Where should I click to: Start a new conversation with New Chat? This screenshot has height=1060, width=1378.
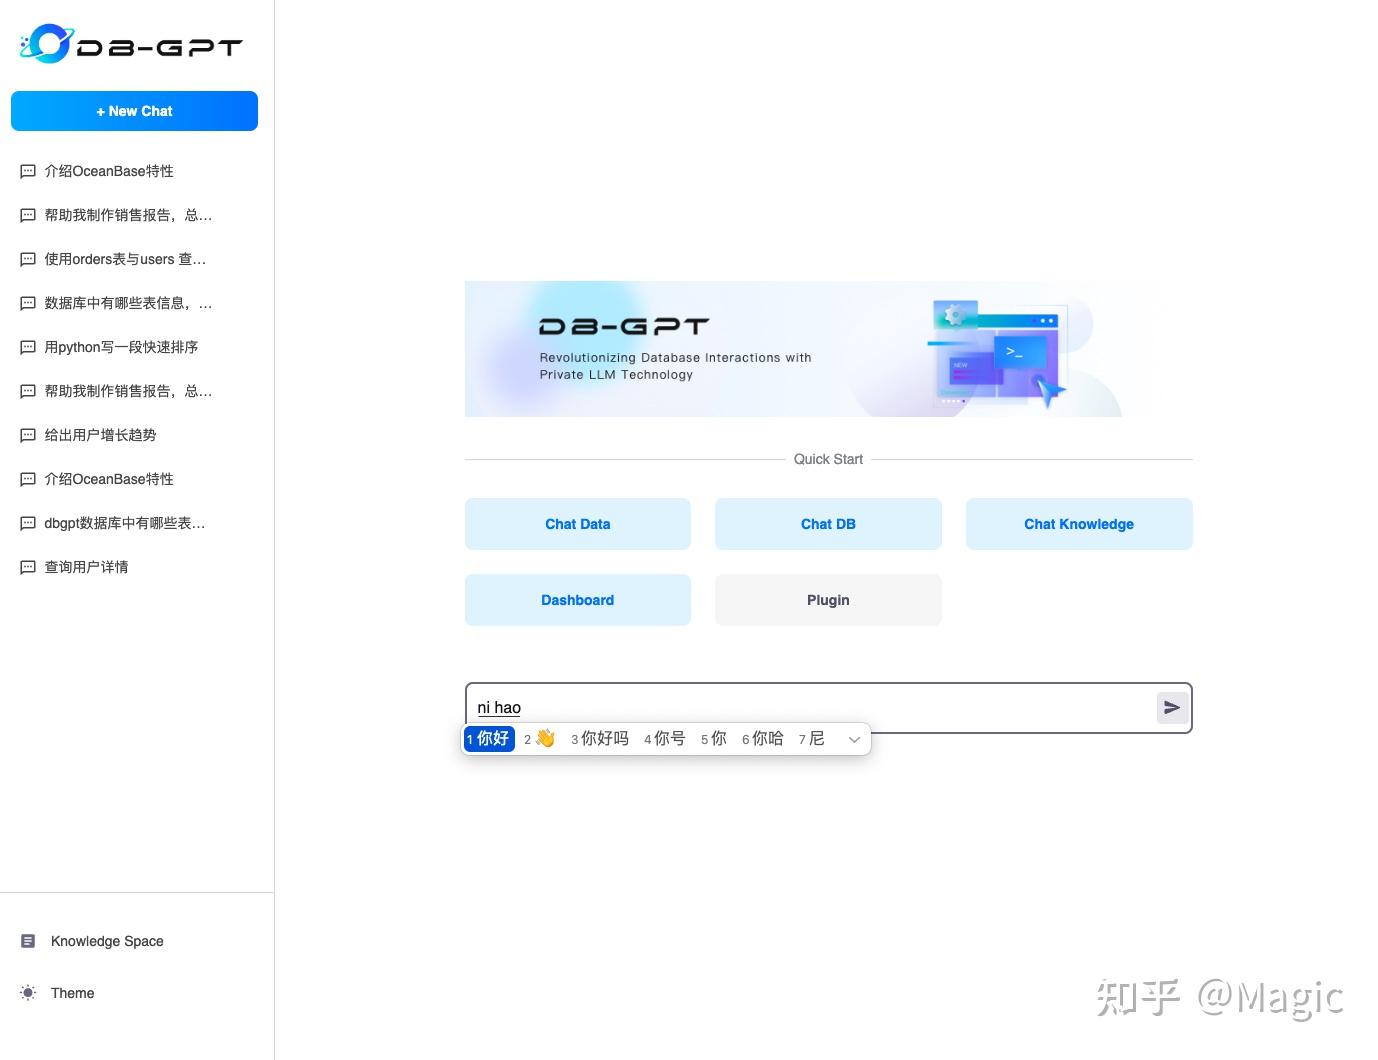134,111
